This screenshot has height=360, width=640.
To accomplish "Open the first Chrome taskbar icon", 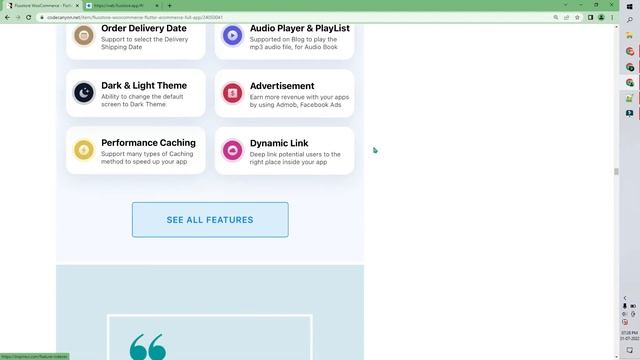I will click(630, 51).
